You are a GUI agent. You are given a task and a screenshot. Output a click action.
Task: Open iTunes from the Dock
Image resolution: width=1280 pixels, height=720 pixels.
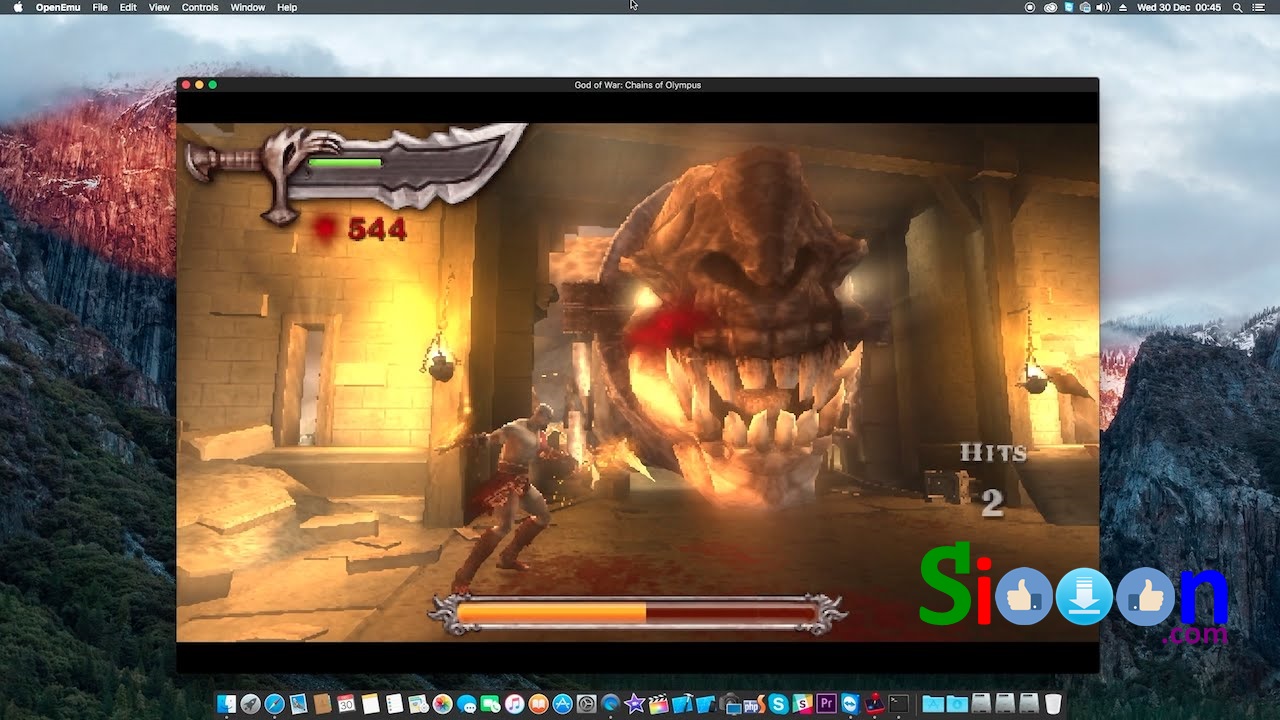[x=512, y=705]
